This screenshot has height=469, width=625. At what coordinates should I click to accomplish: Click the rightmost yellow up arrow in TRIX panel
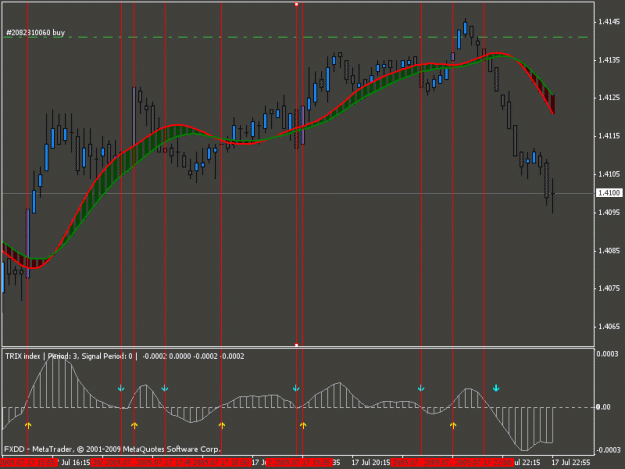tap(453, 426)
